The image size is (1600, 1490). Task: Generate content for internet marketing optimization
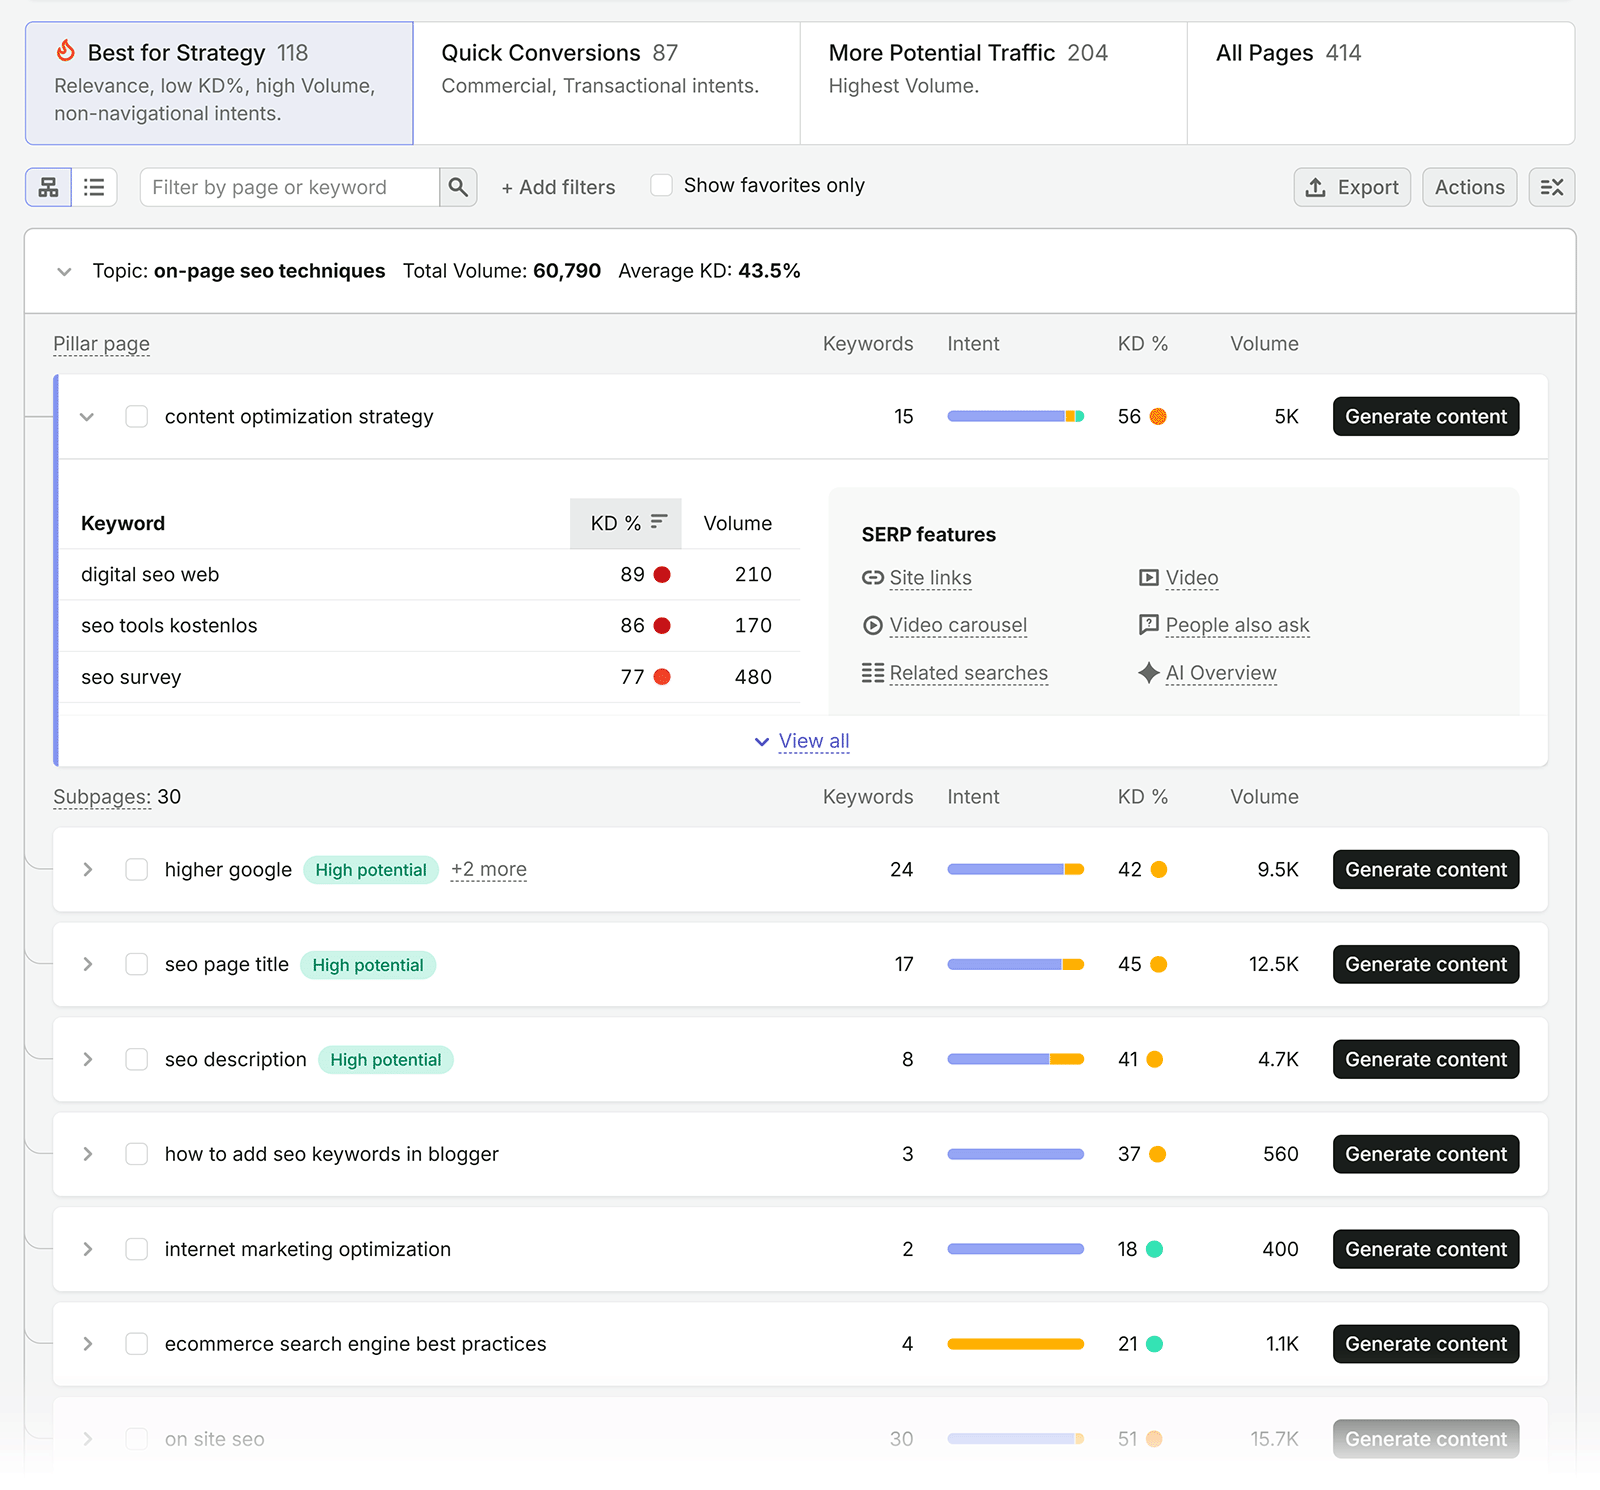1426,1249
